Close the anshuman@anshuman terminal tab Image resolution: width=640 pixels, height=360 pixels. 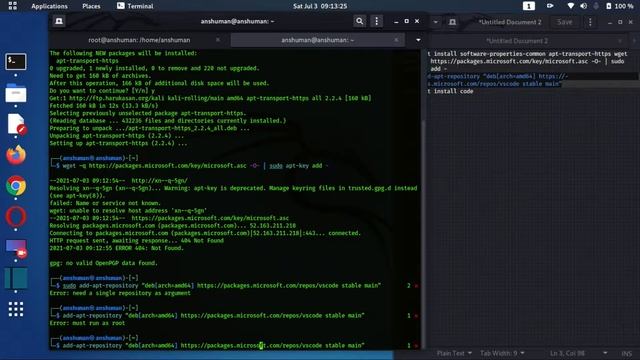pos(396,40)
